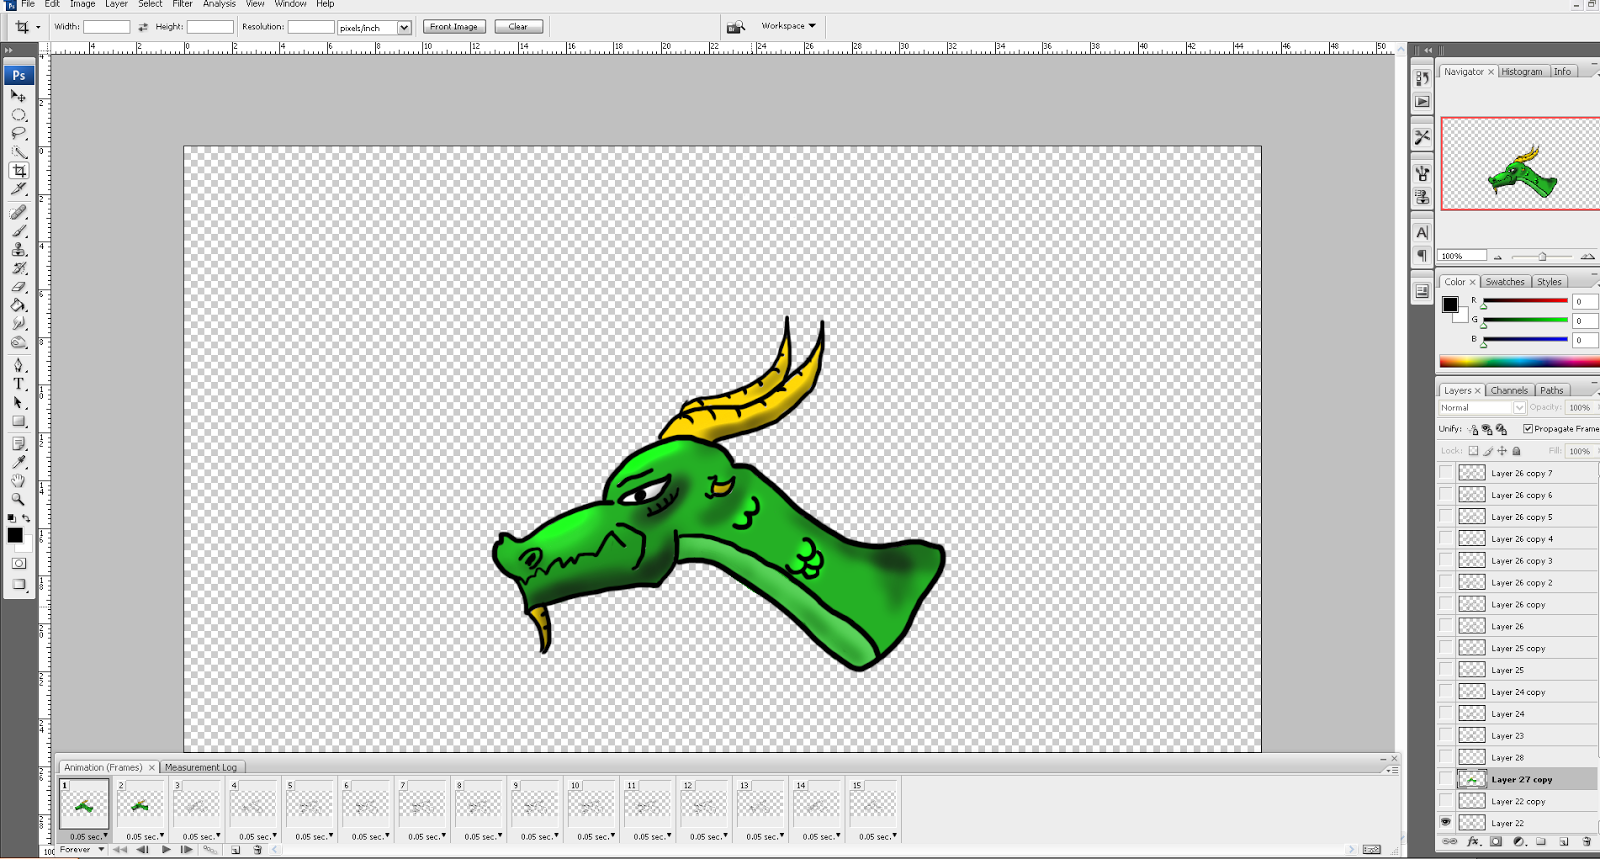1600x859 pixels.
Task: Create a new group in Layers panel
Action: [1541, 842]
